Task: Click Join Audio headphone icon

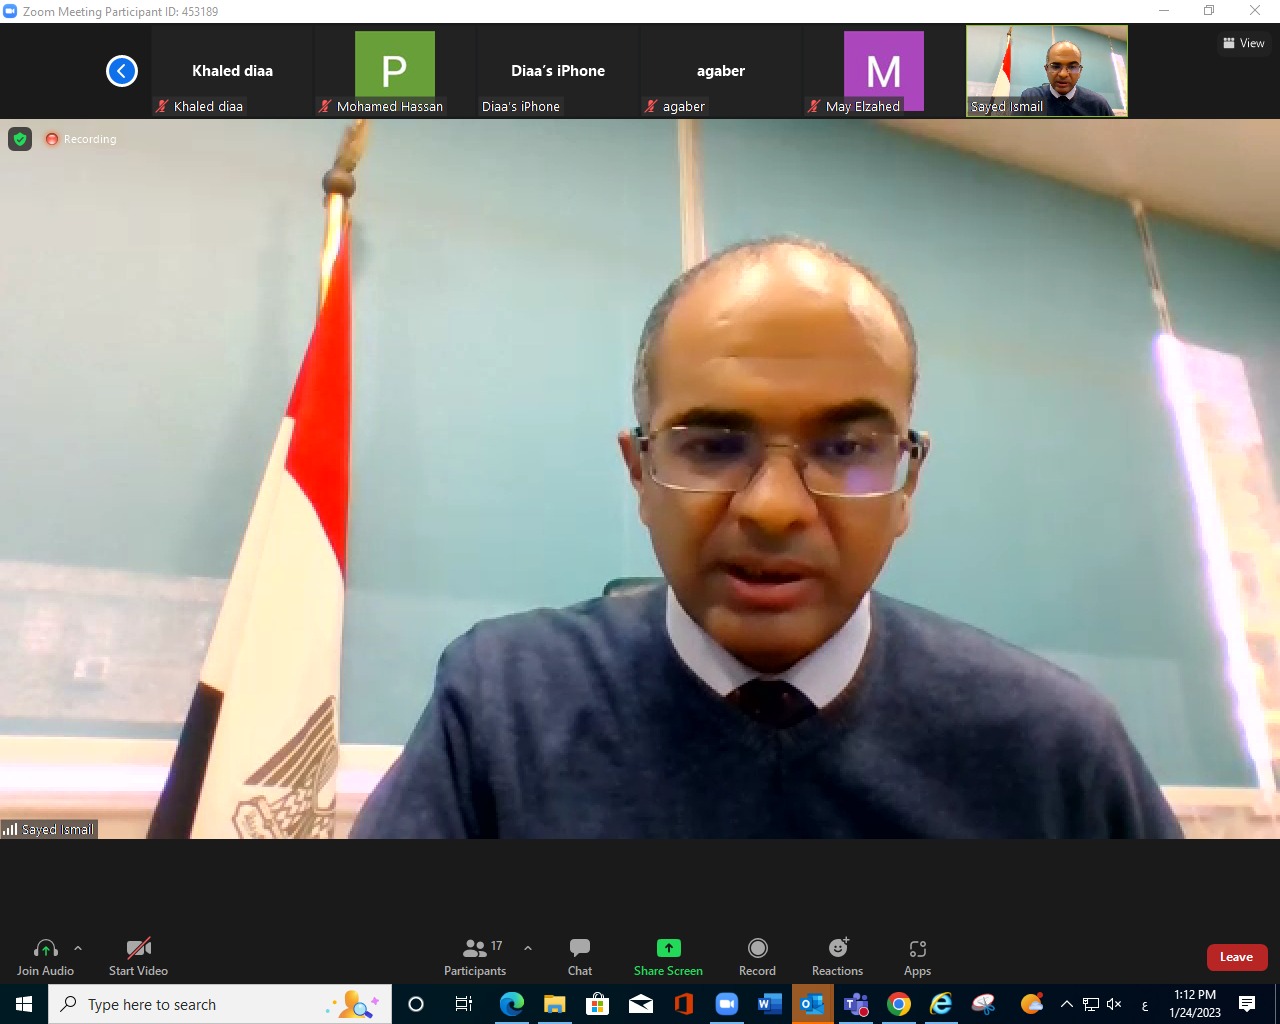Action: pos(45,948)
